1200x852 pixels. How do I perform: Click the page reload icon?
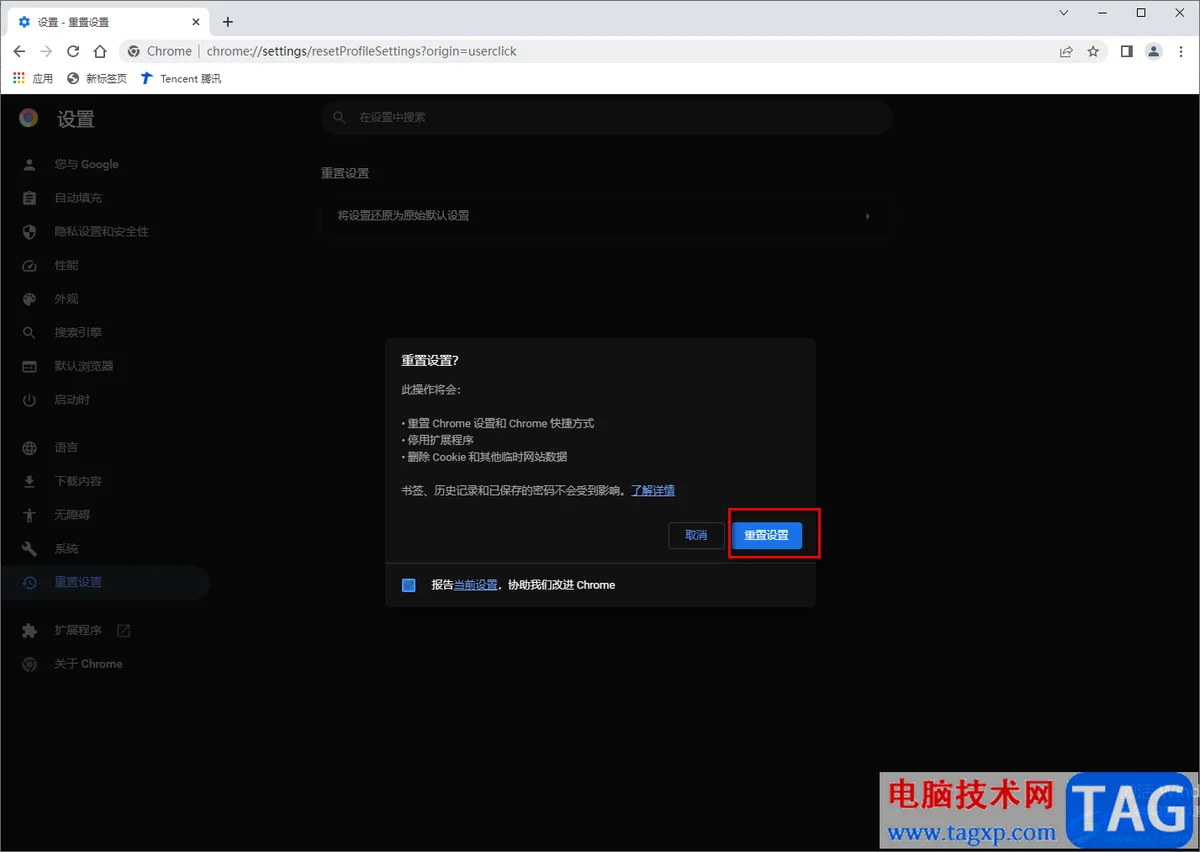coord(72,51)
